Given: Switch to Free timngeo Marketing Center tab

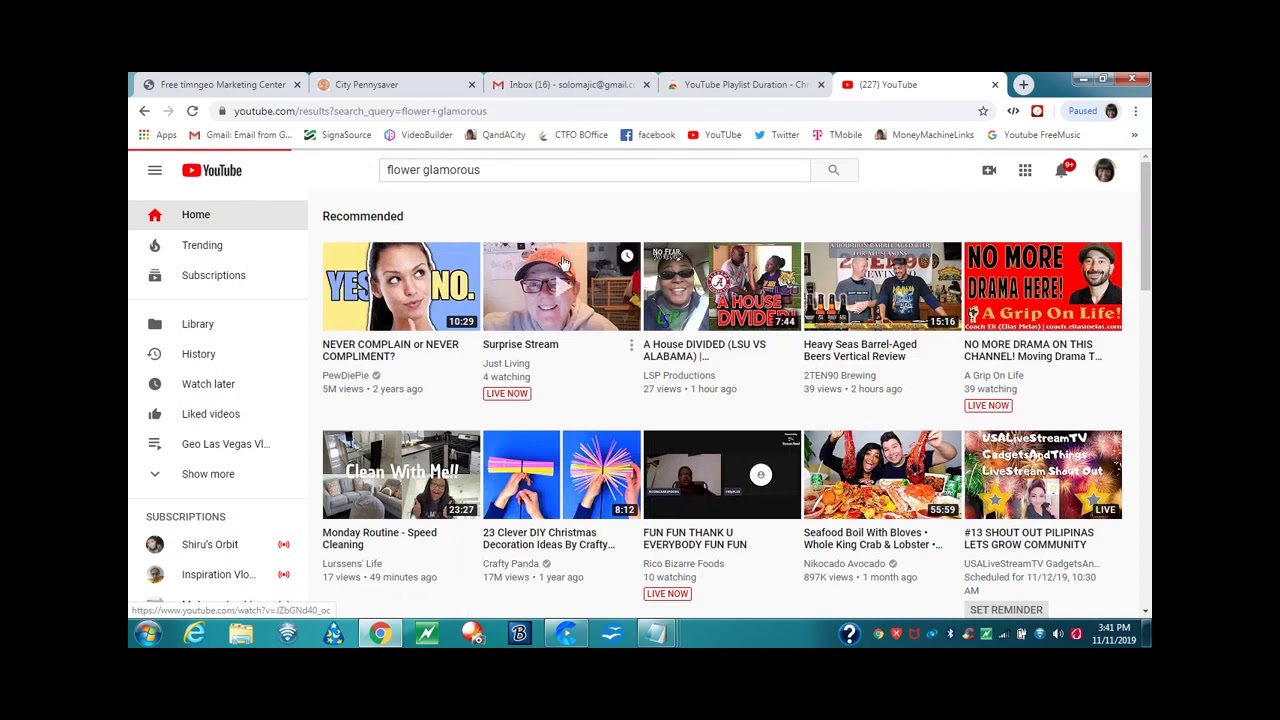Looking at the screenshot, I should 221,85.
